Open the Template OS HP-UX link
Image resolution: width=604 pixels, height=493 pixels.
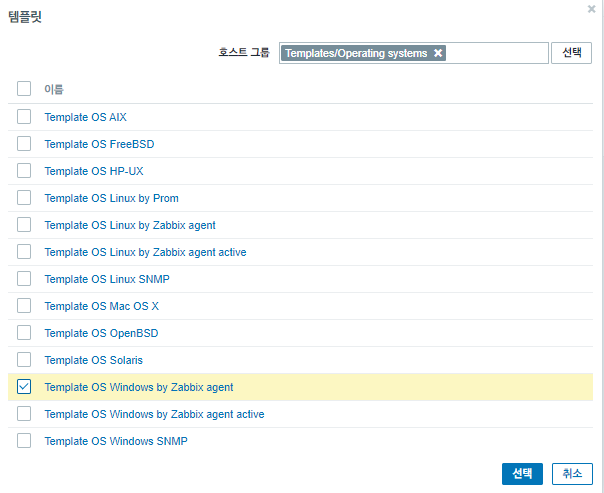(x=94, y=171)
